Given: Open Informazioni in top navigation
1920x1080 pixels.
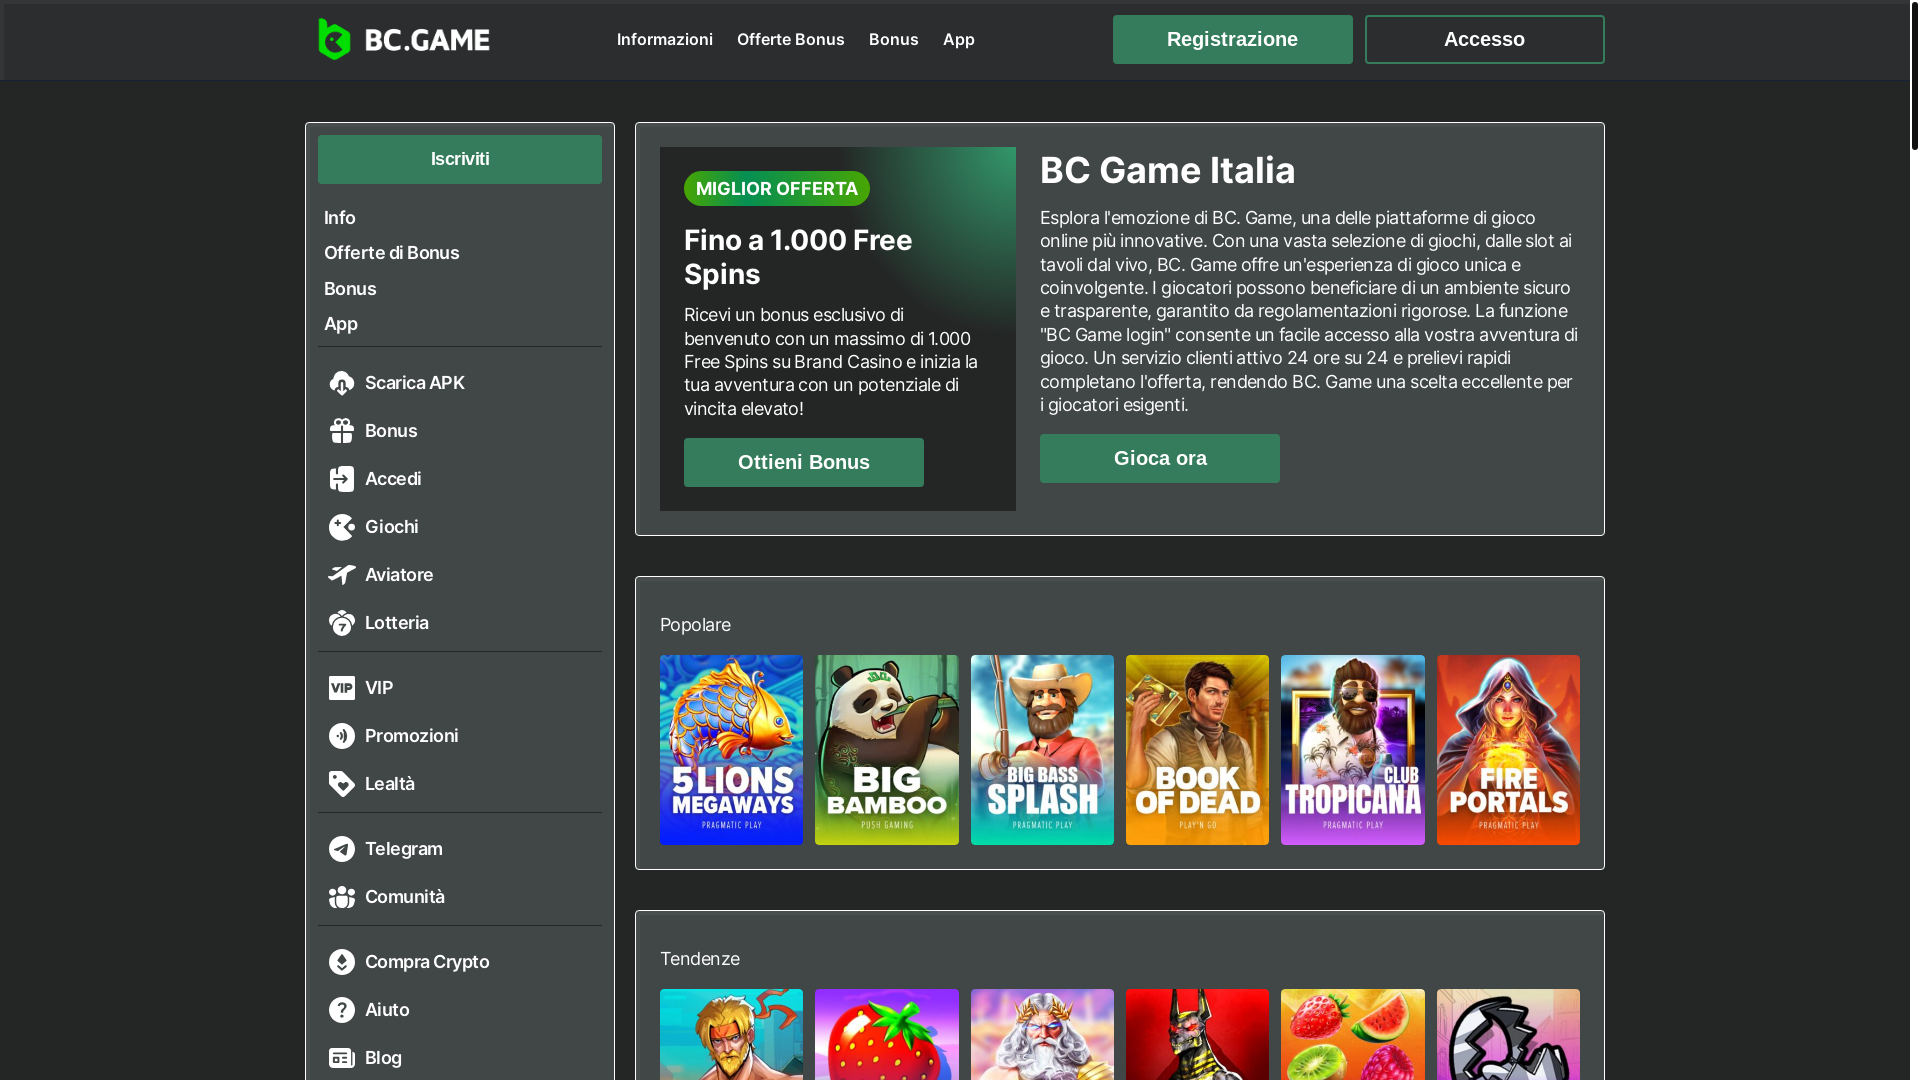Looking at the screenshot, I should point(665,39).
